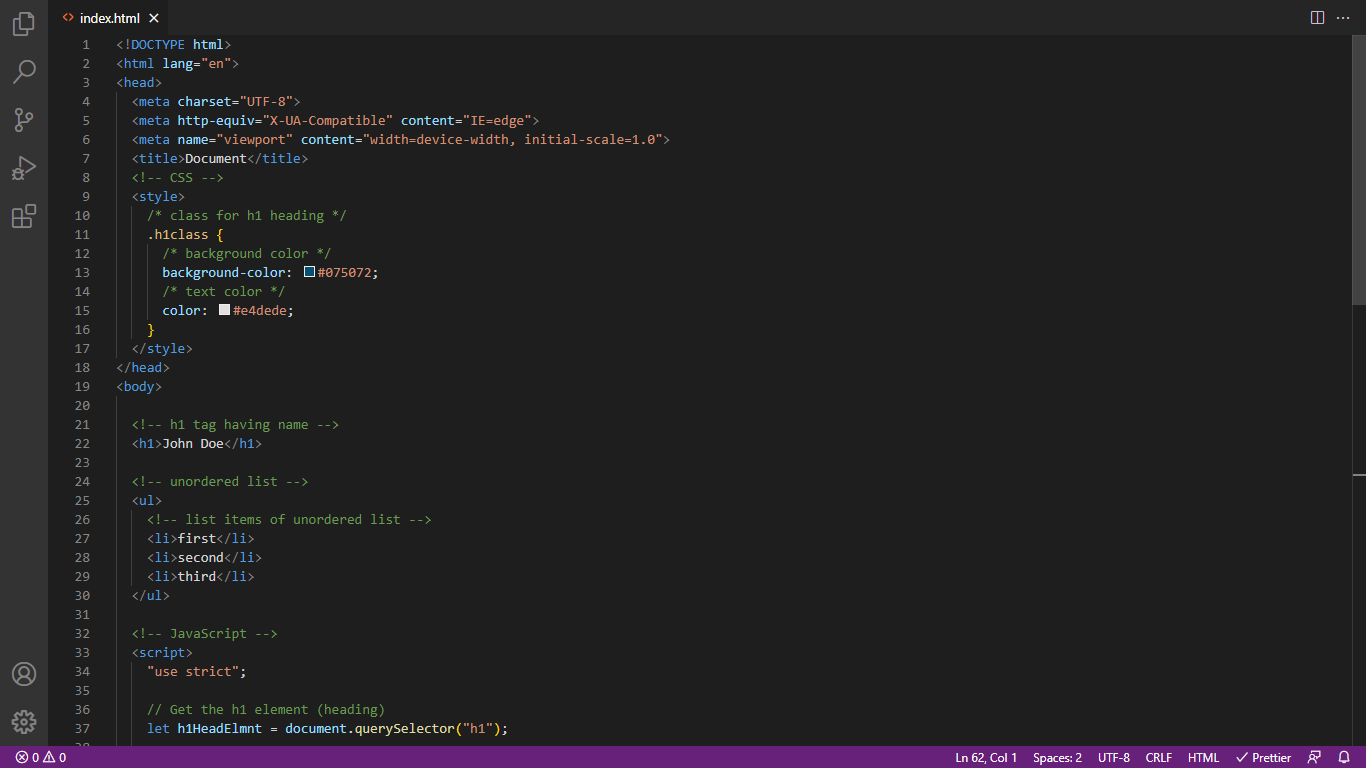Click the vertical editor scrollbar
Viewport: 1366px width, 768px height.
point(1359,170)
